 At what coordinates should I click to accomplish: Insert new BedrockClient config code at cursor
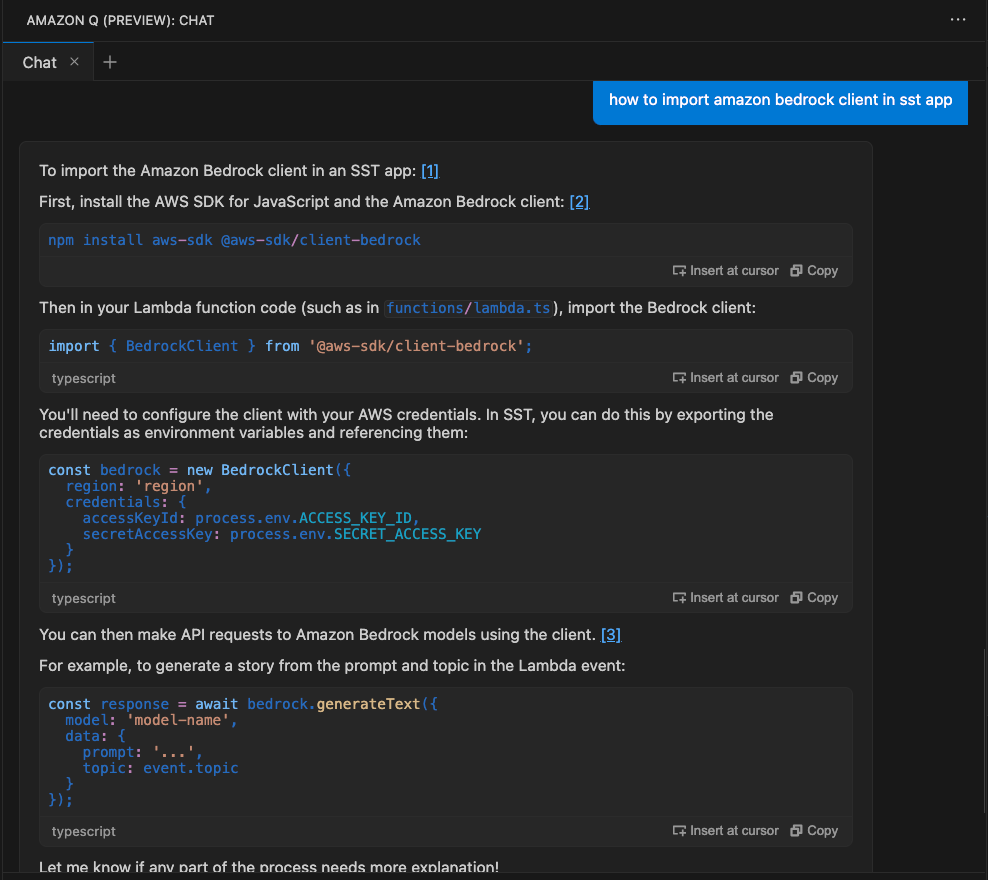coord(725,597)
